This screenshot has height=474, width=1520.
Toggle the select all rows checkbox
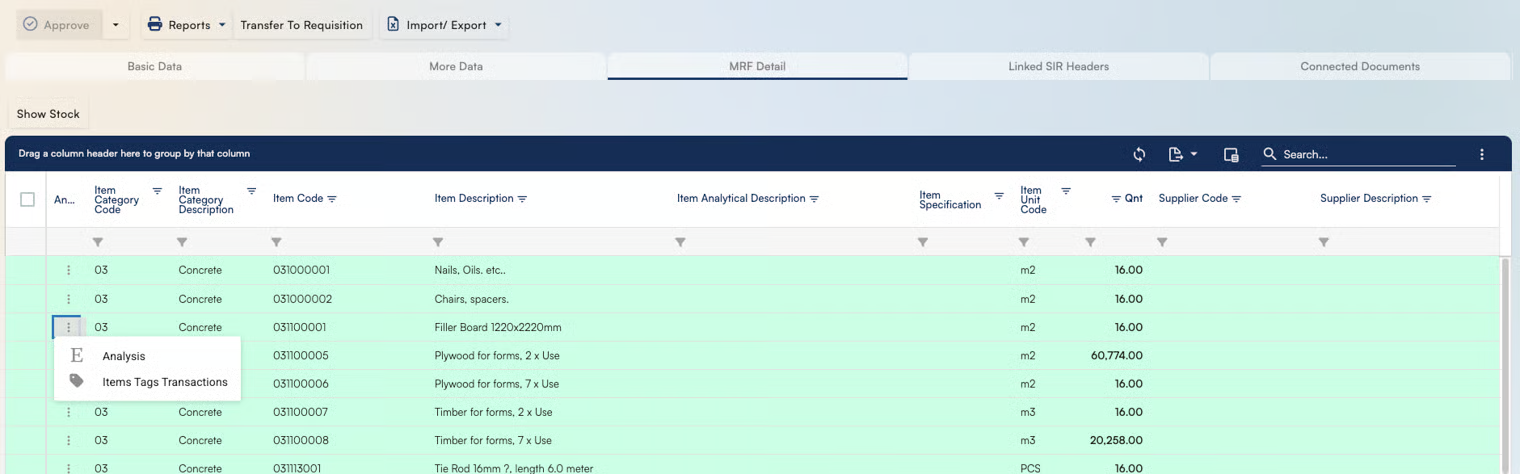(x=27, y=199)
